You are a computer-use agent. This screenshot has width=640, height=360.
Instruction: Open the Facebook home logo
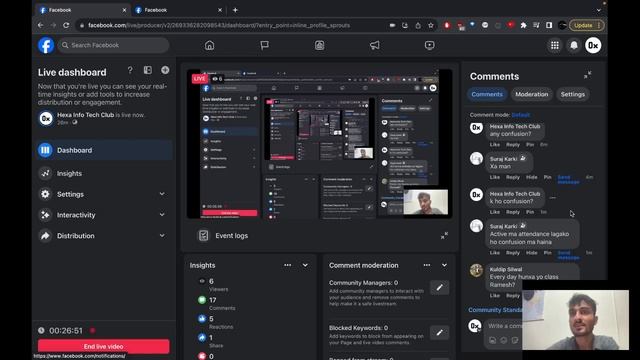46,45
